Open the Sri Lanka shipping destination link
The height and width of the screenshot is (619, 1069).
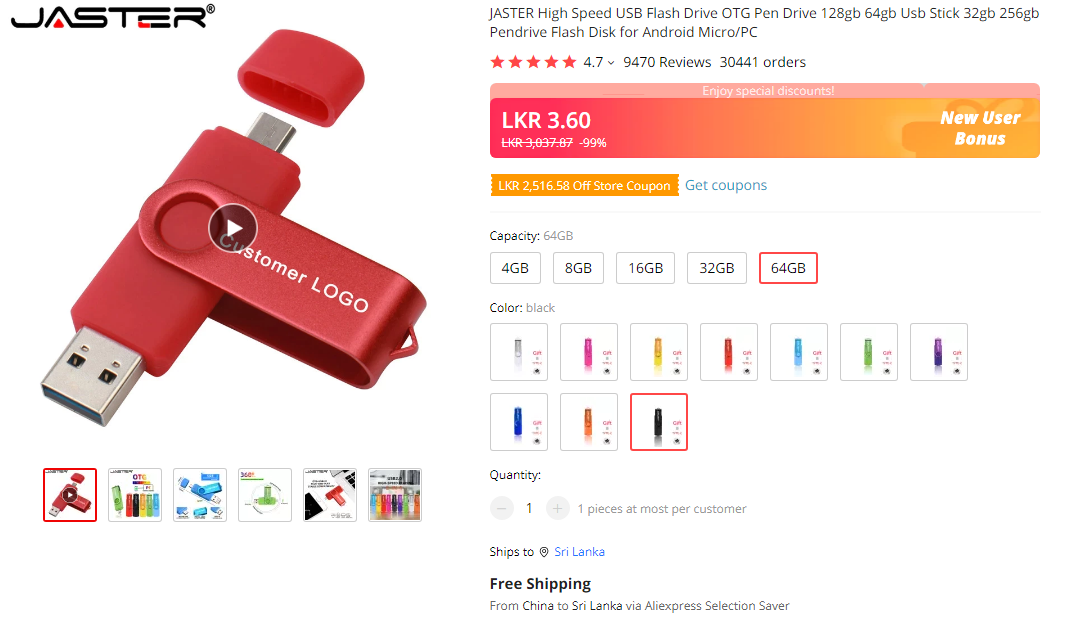coord(579,552)
